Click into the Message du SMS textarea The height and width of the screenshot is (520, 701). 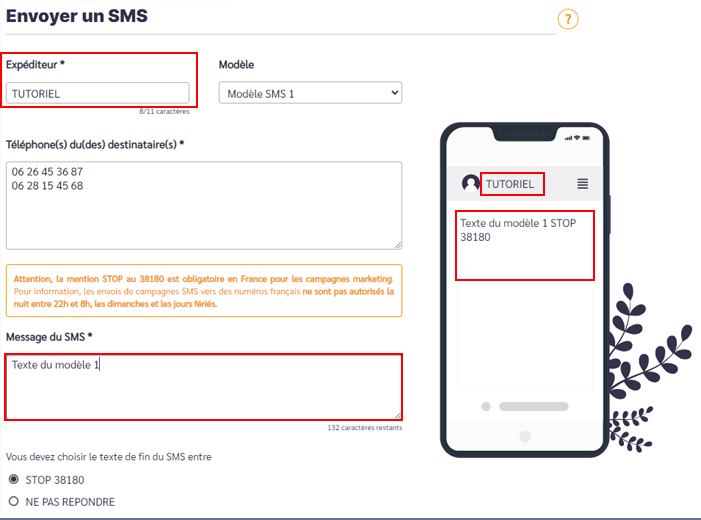click(x=203, y=386)
